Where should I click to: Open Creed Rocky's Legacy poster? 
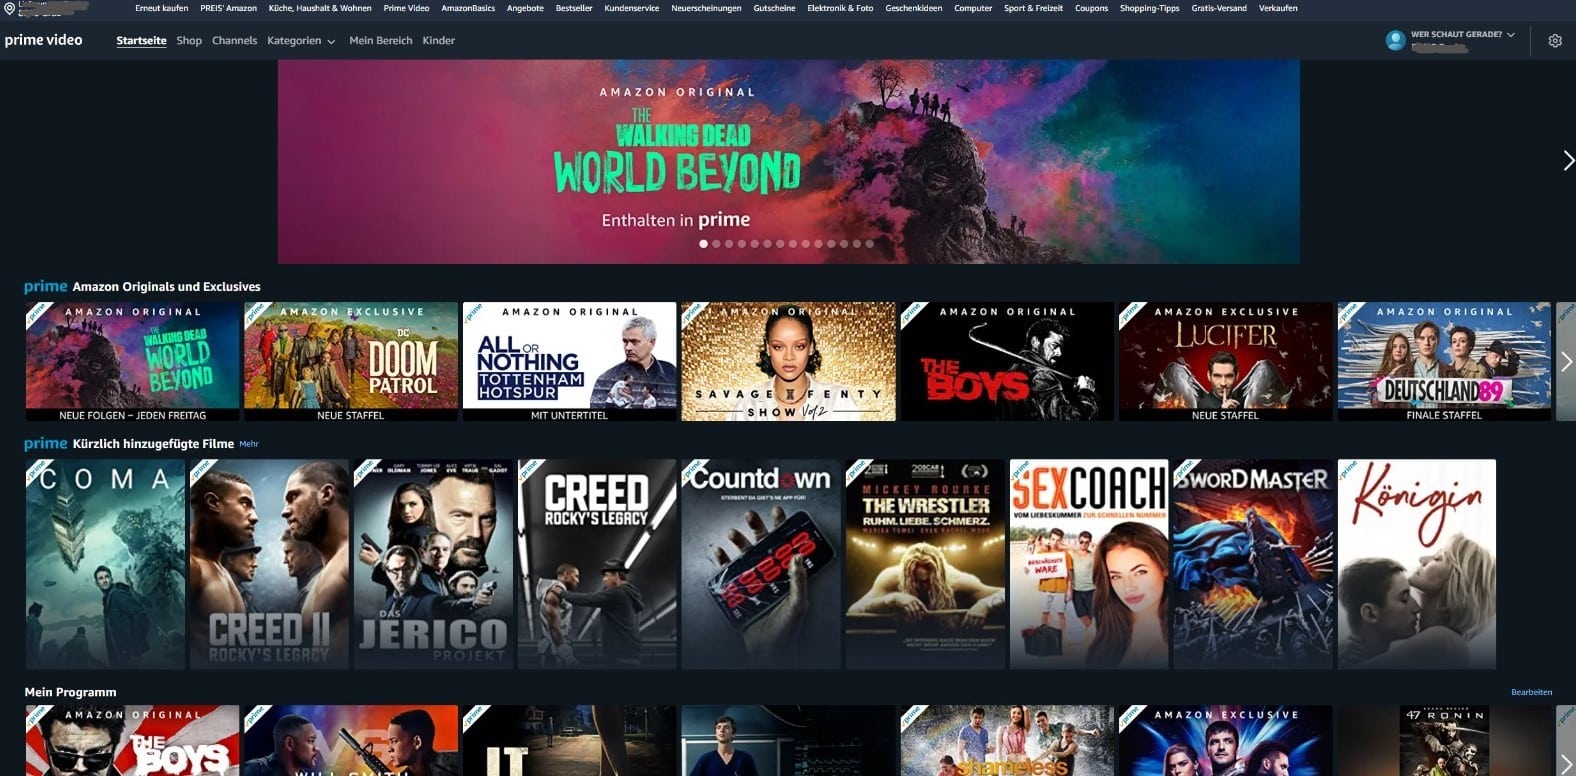597,564
